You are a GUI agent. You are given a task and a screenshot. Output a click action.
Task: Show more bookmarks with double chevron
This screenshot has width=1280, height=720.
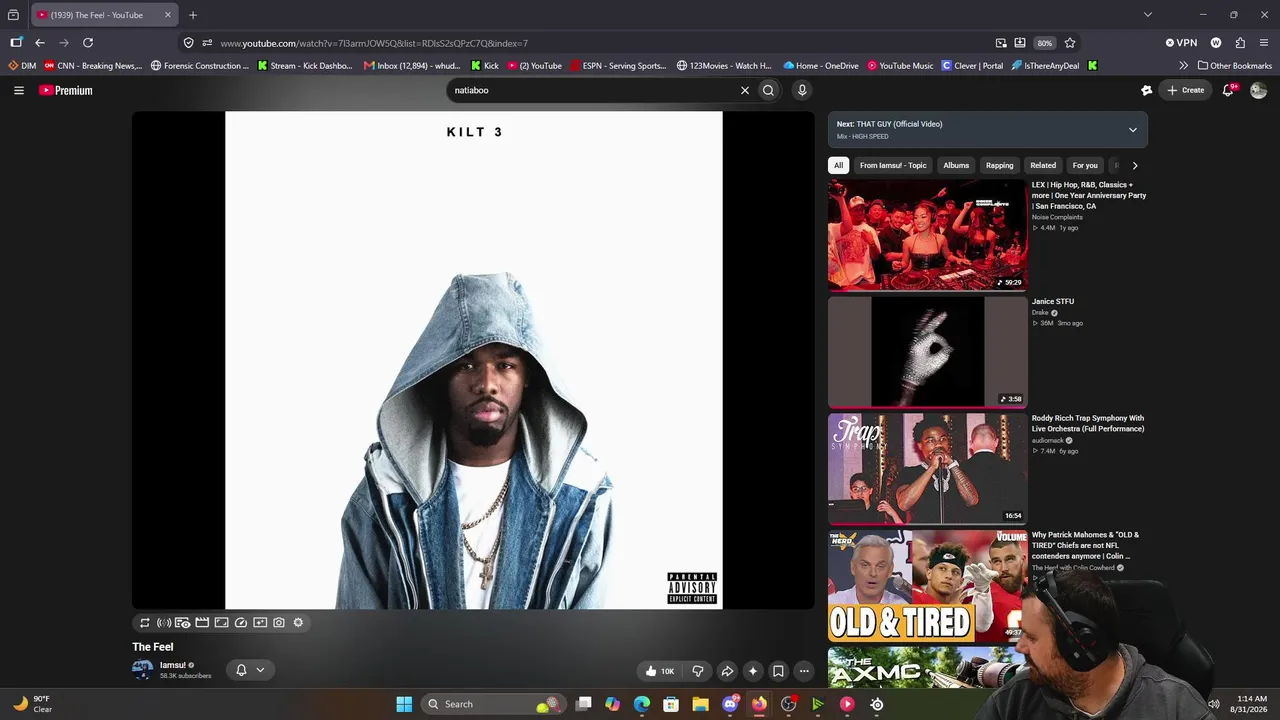[1184, 66]
